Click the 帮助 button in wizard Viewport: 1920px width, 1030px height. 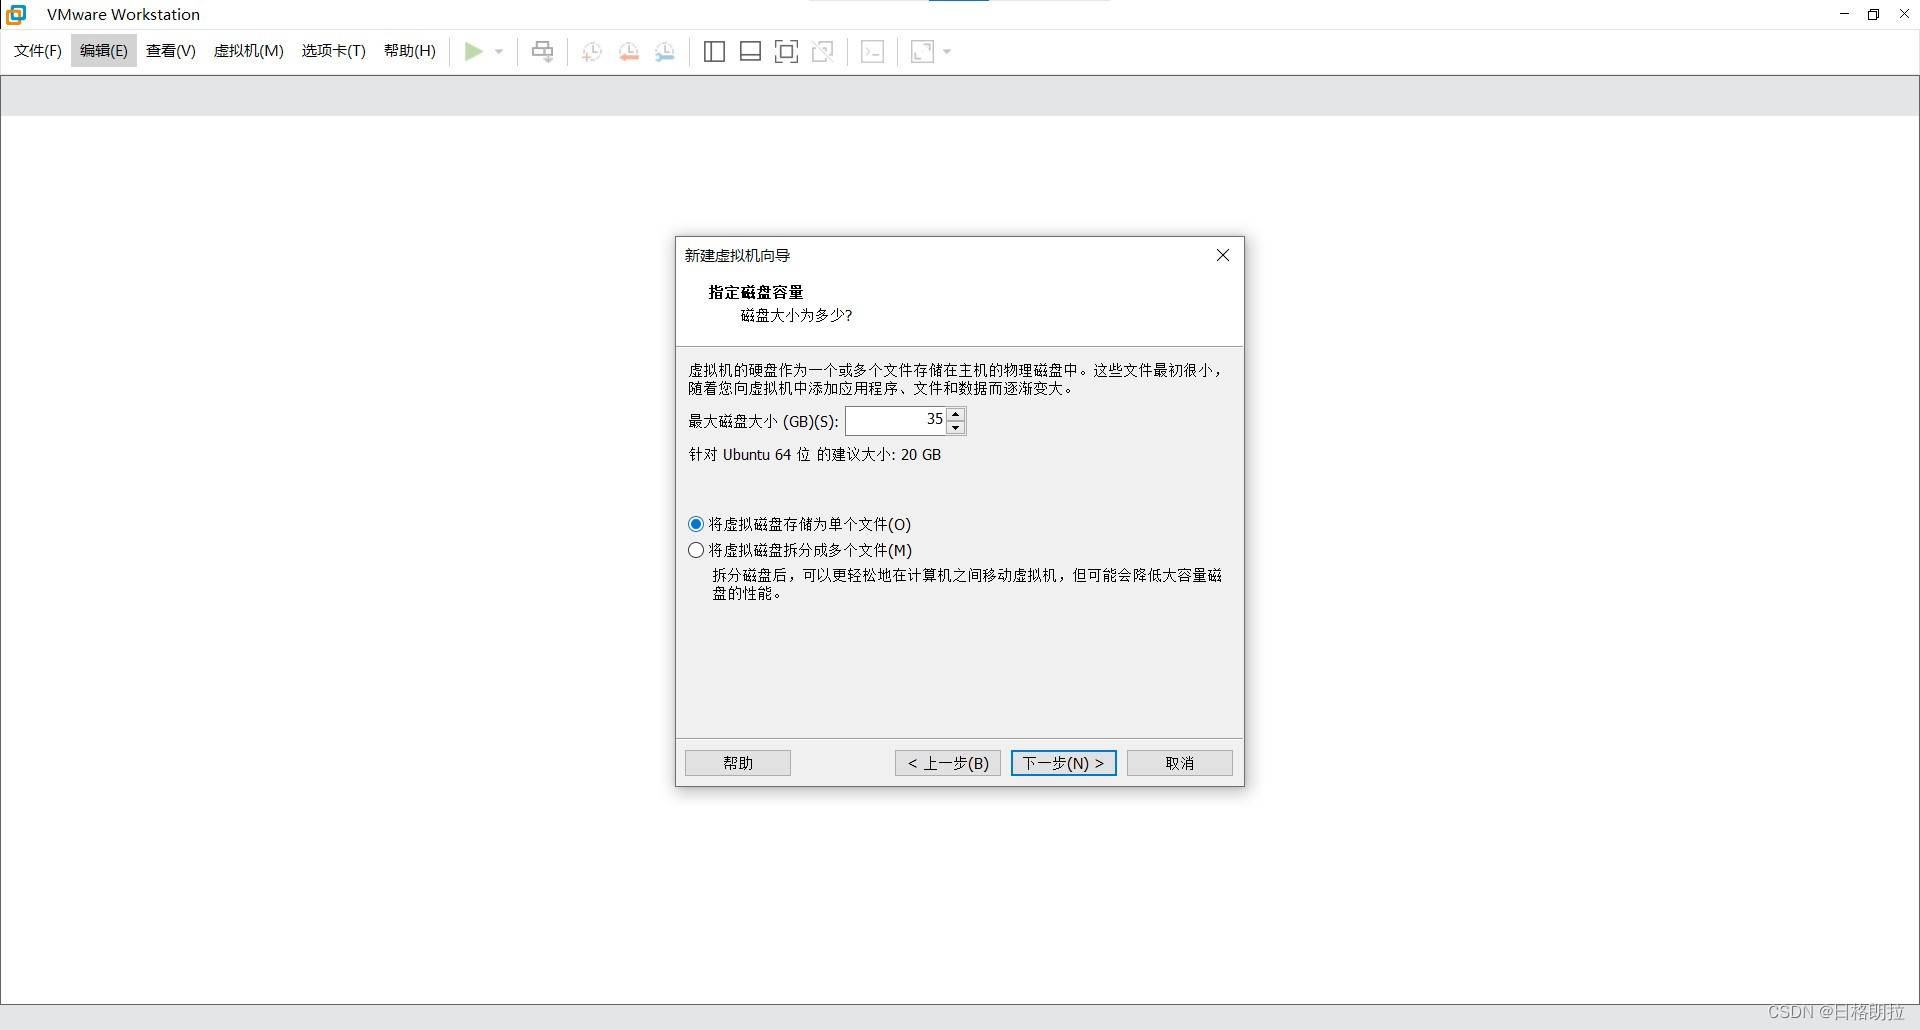738,763
